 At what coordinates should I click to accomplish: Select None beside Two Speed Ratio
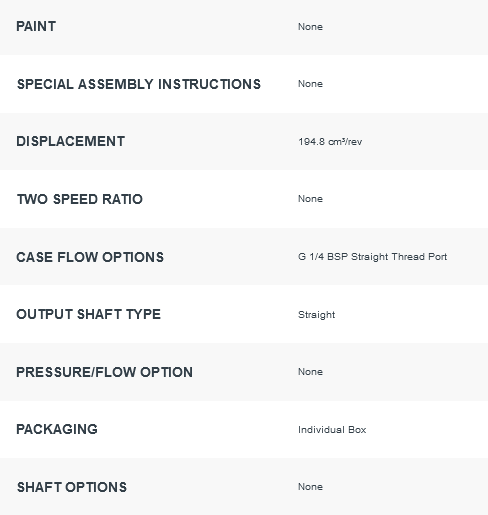pos(310,199)
